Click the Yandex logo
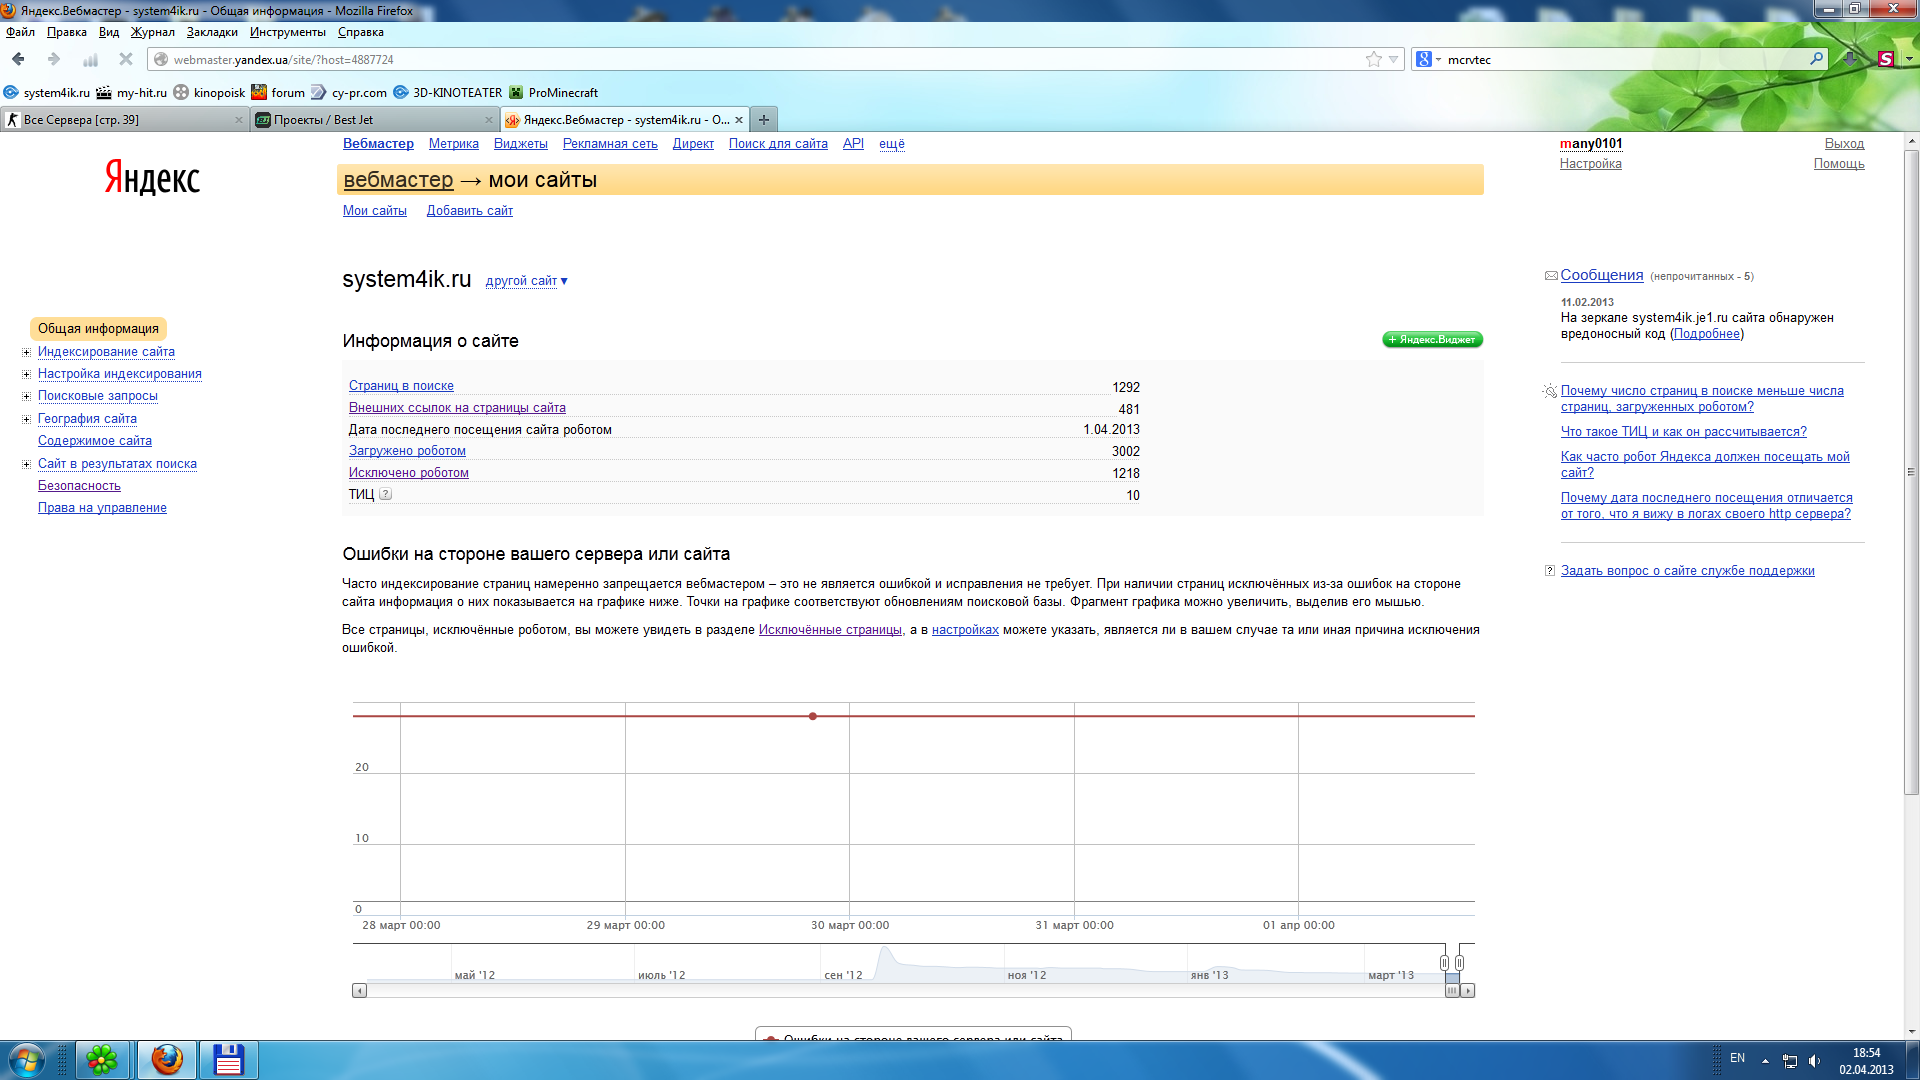The width and height of the screenshot is (1920, 1080). coord(152,178)
